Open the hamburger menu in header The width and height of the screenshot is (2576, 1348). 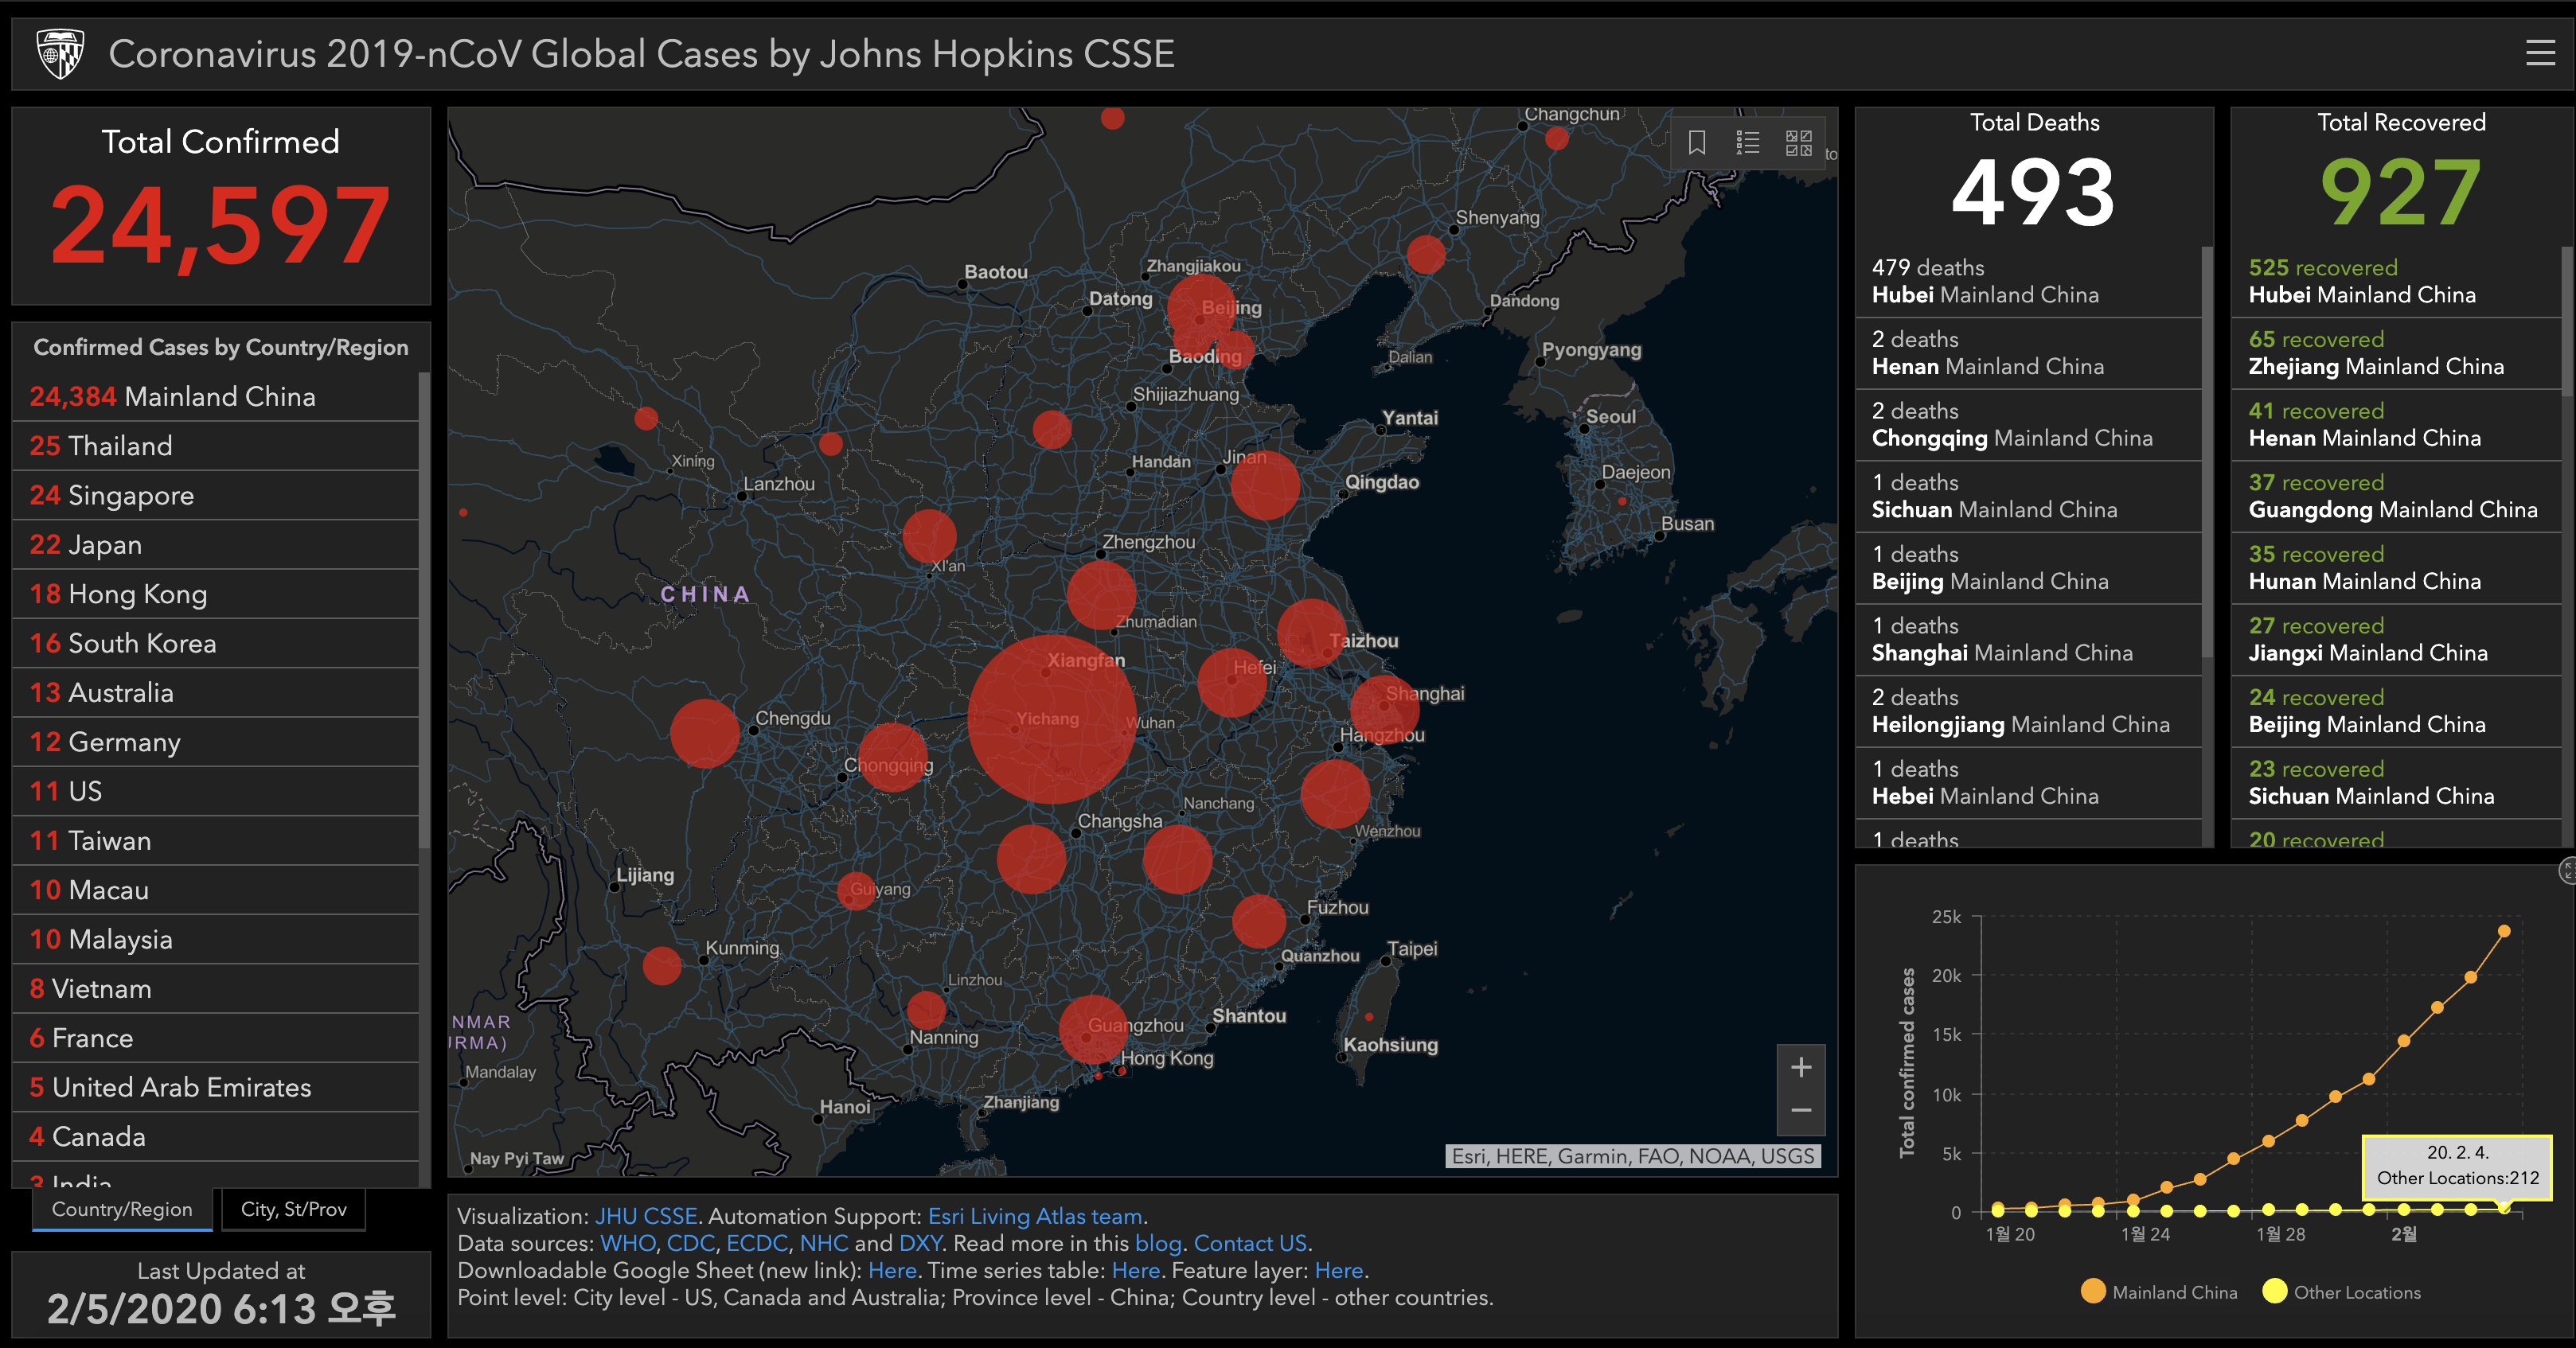pyautogui.click(x=2540, y=53)
